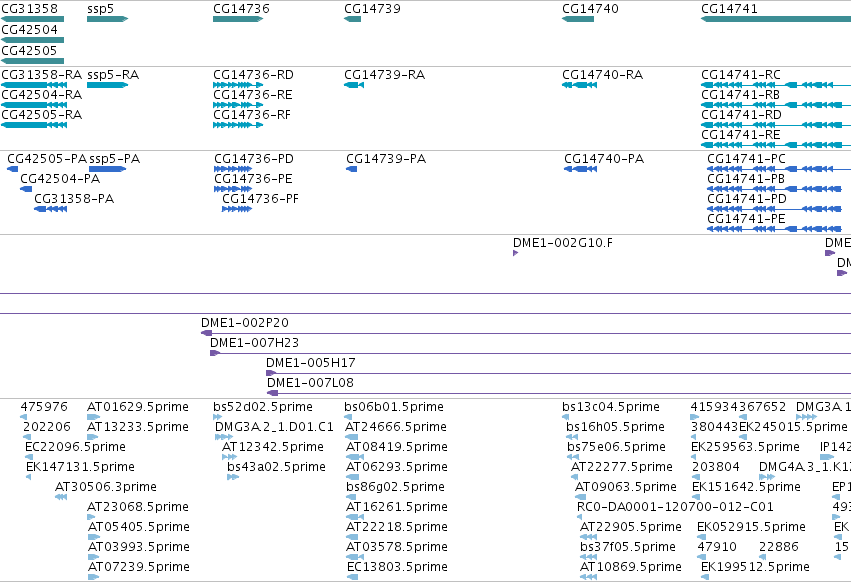Image resolution: width=851 pixels, height=582 pixels.
Task: Click the CG14739 gene arrow
Action: [352, 19]
